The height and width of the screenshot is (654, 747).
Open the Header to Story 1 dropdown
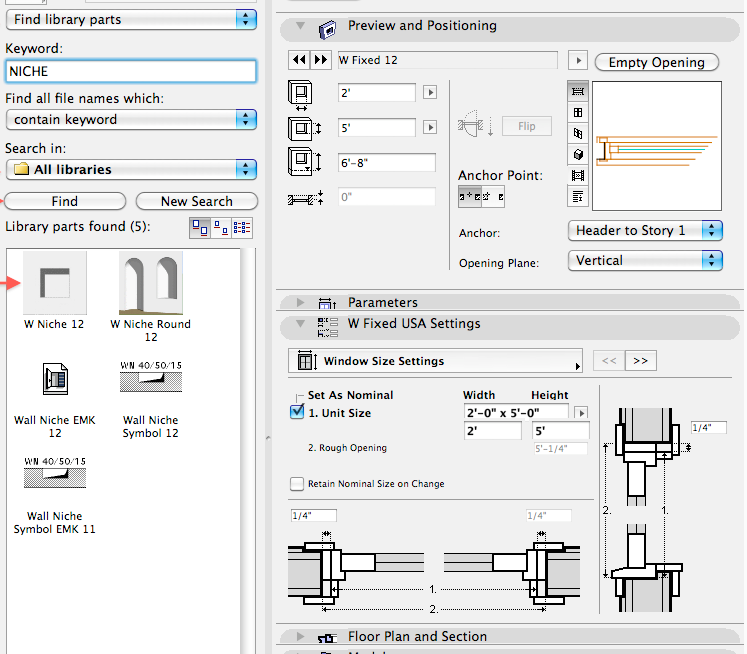(644, 230)
